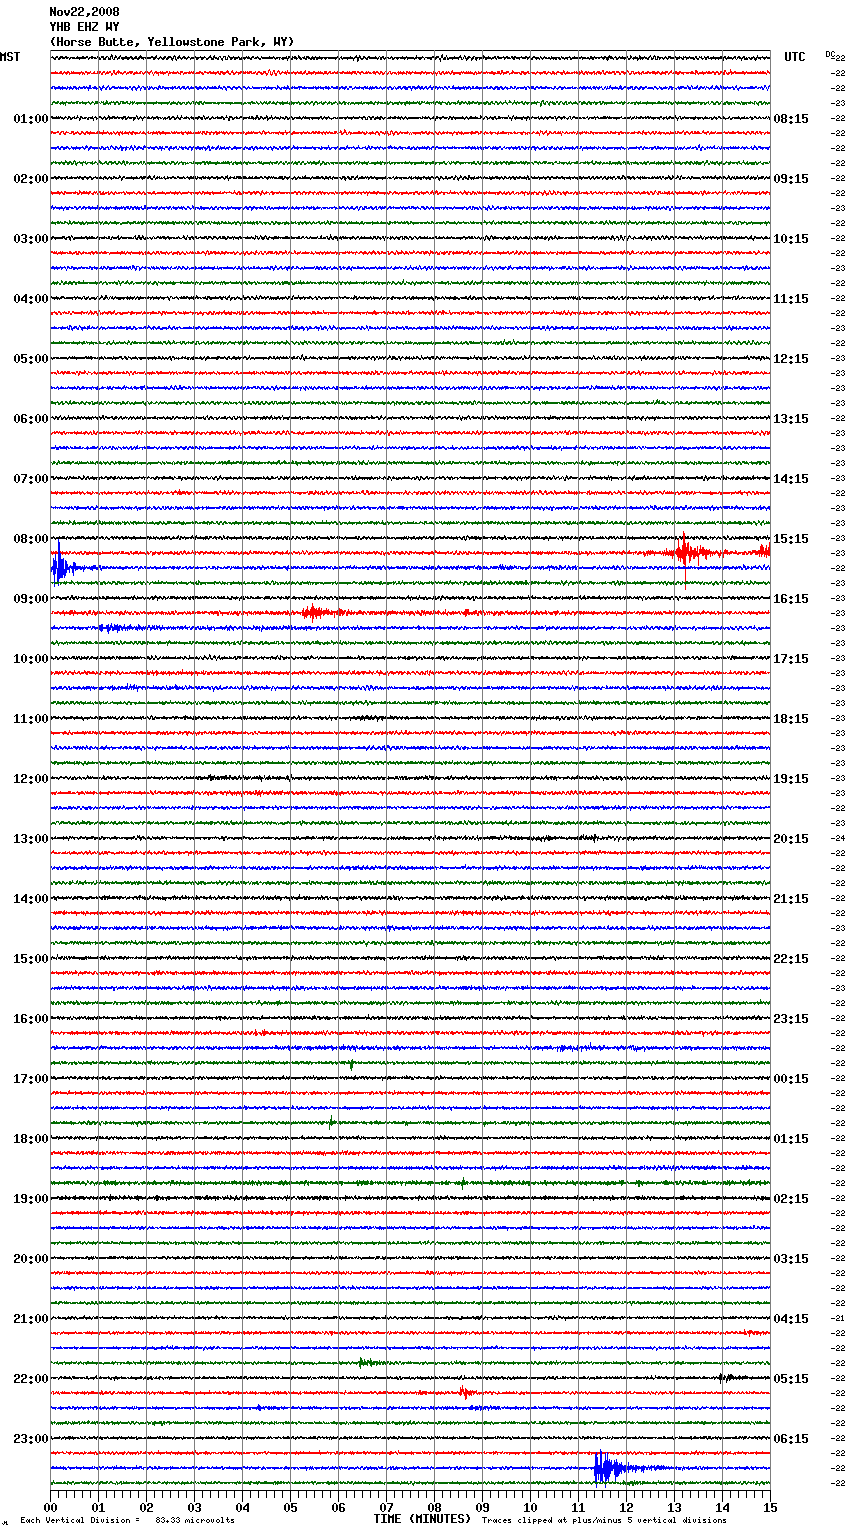850x1534 pixels.
Task: Select the 19:00 MST time label
Action: pos(31,1199)
